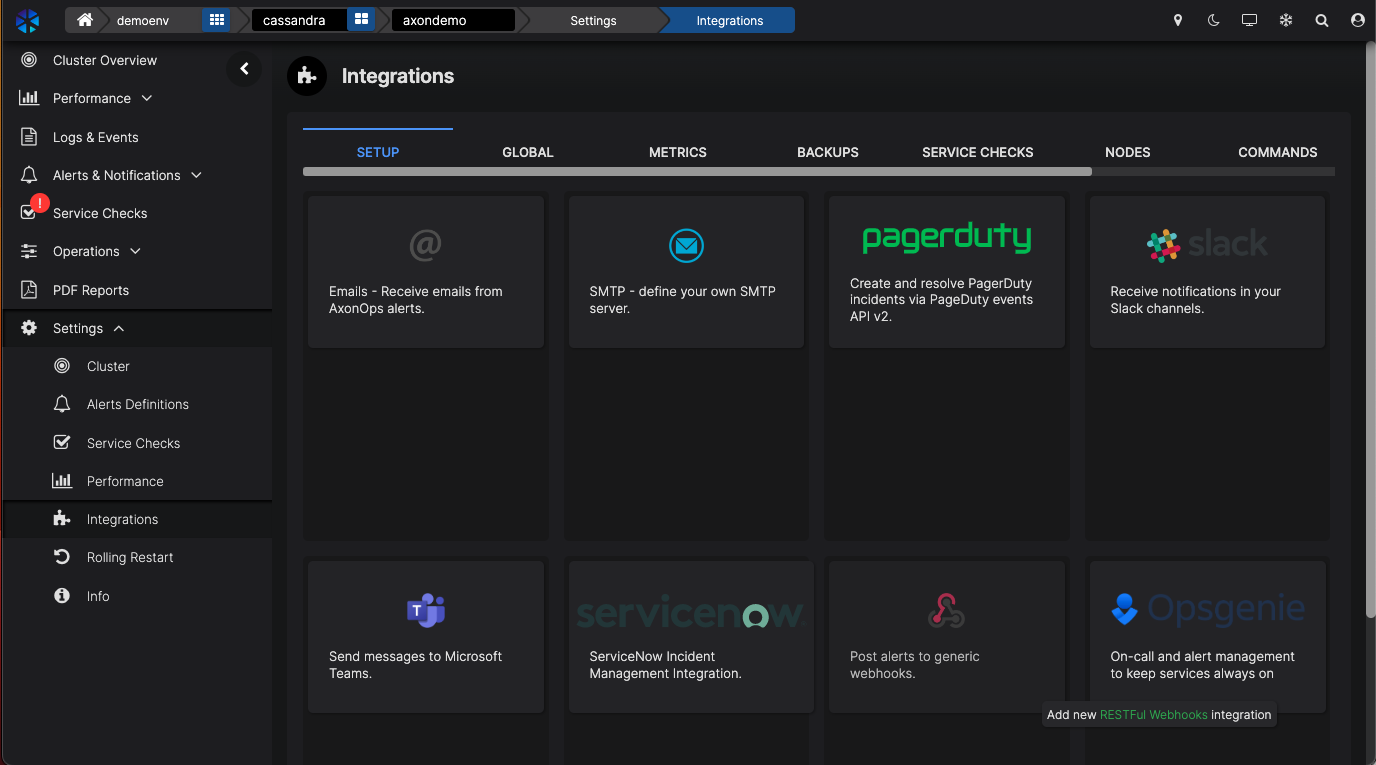Click 'SMTP - define your own SMTP server.' text
The height and width of the screenshot is (765, 1376).
point(682,300)
